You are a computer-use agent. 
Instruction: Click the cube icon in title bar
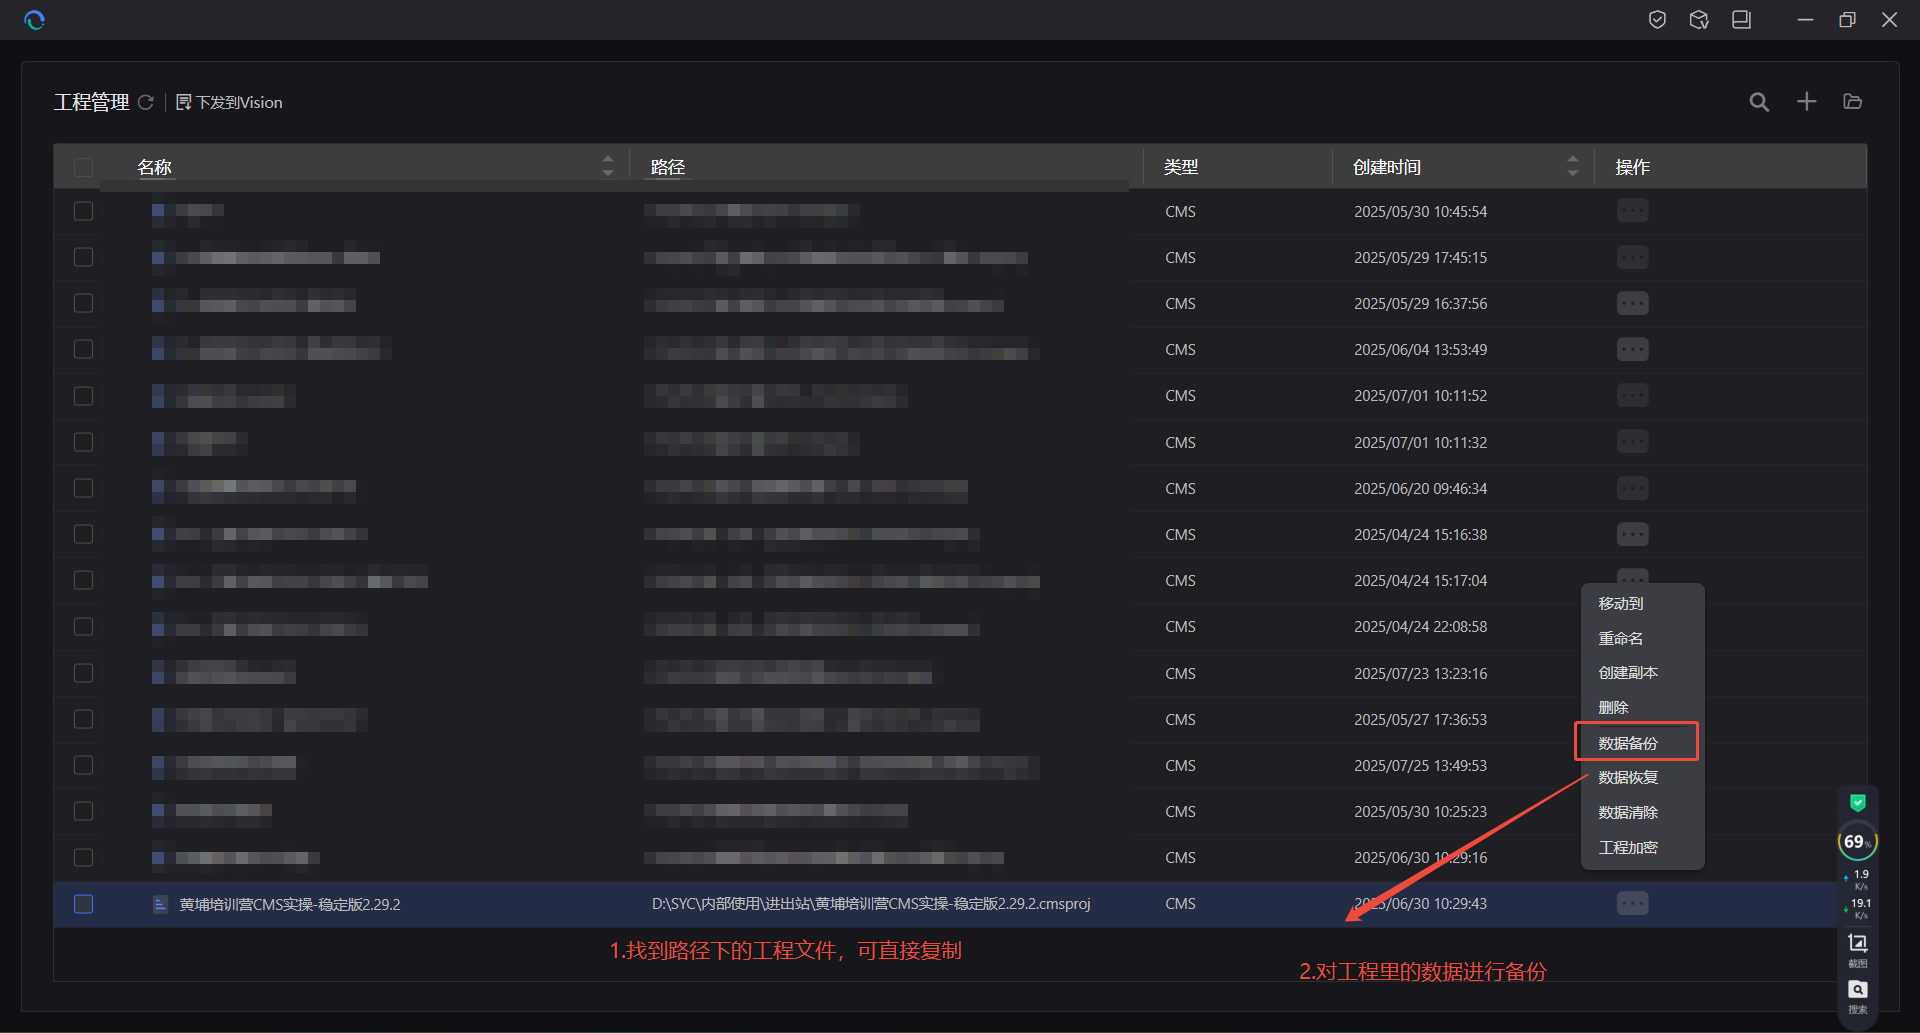point(1699,20)
